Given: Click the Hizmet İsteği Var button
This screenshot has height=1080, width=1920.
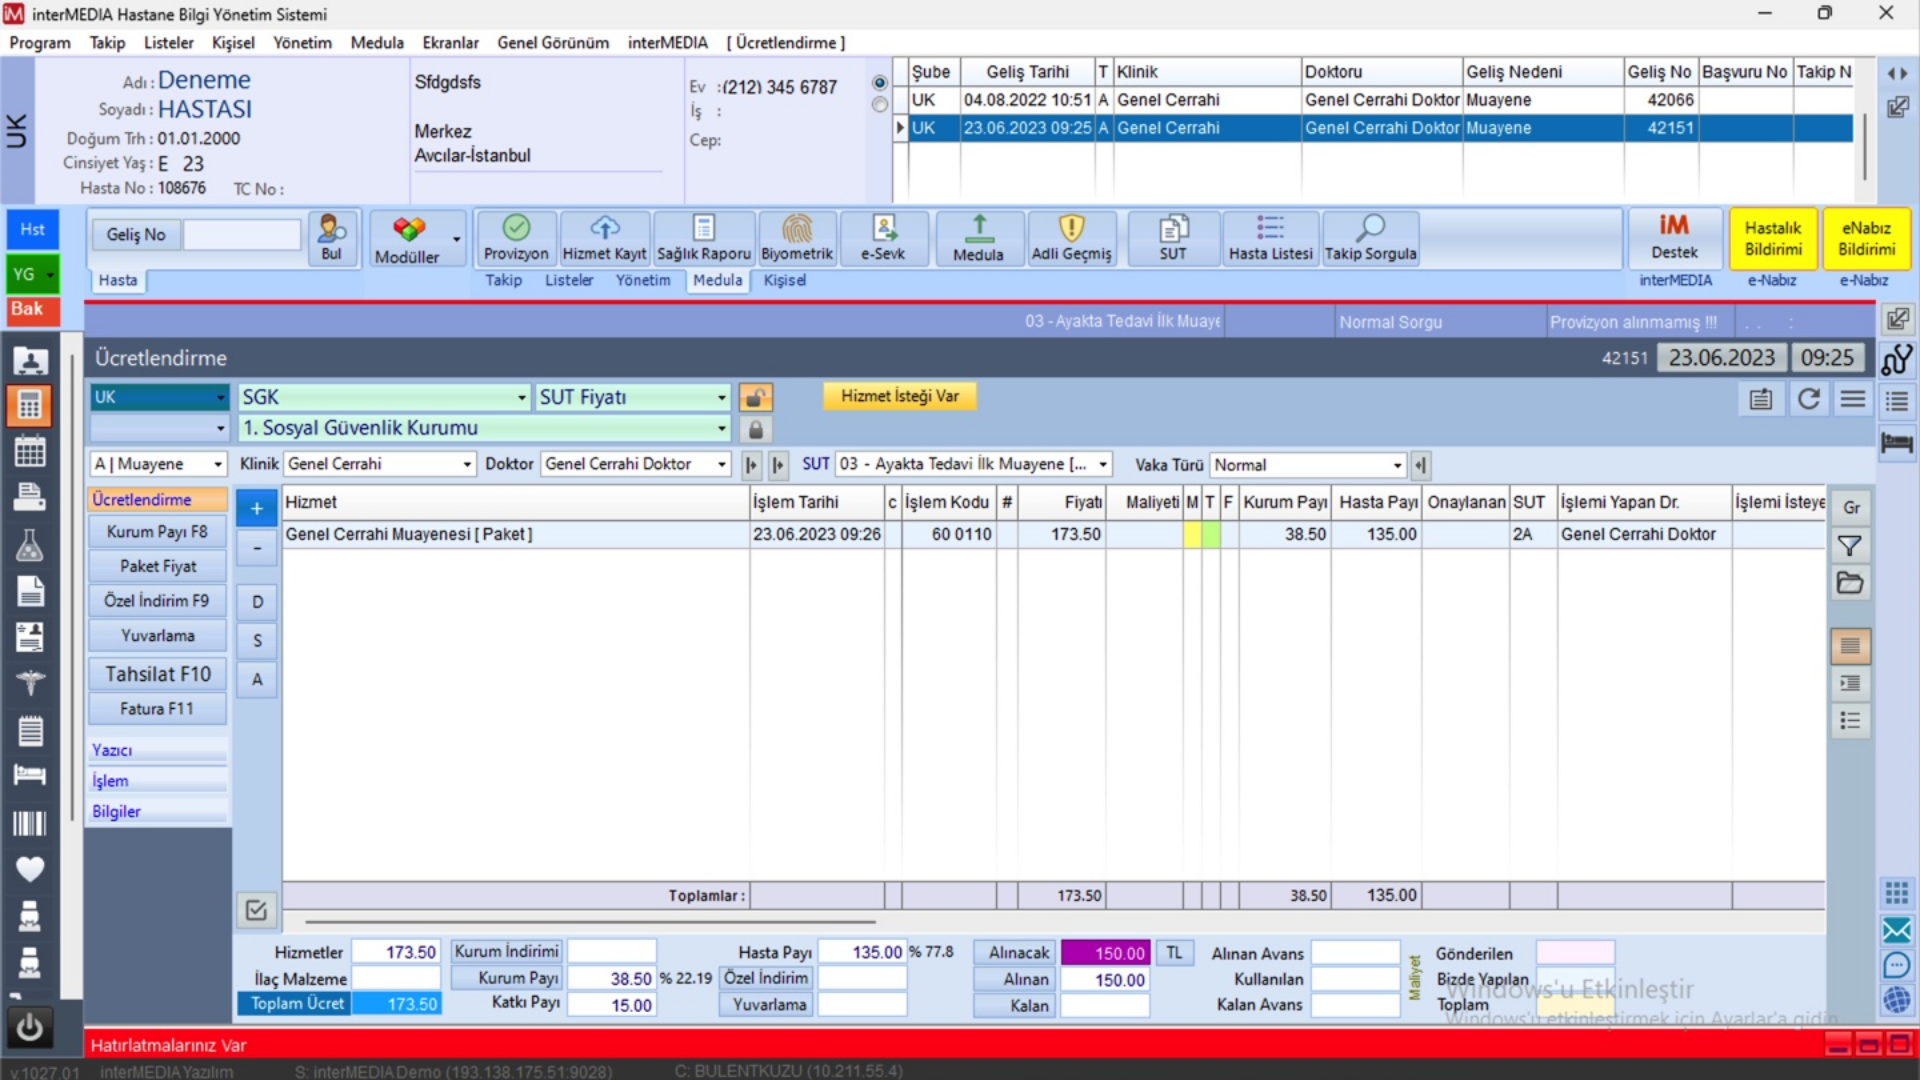Looking at the screenshot, I should click(x=899, y=396).
